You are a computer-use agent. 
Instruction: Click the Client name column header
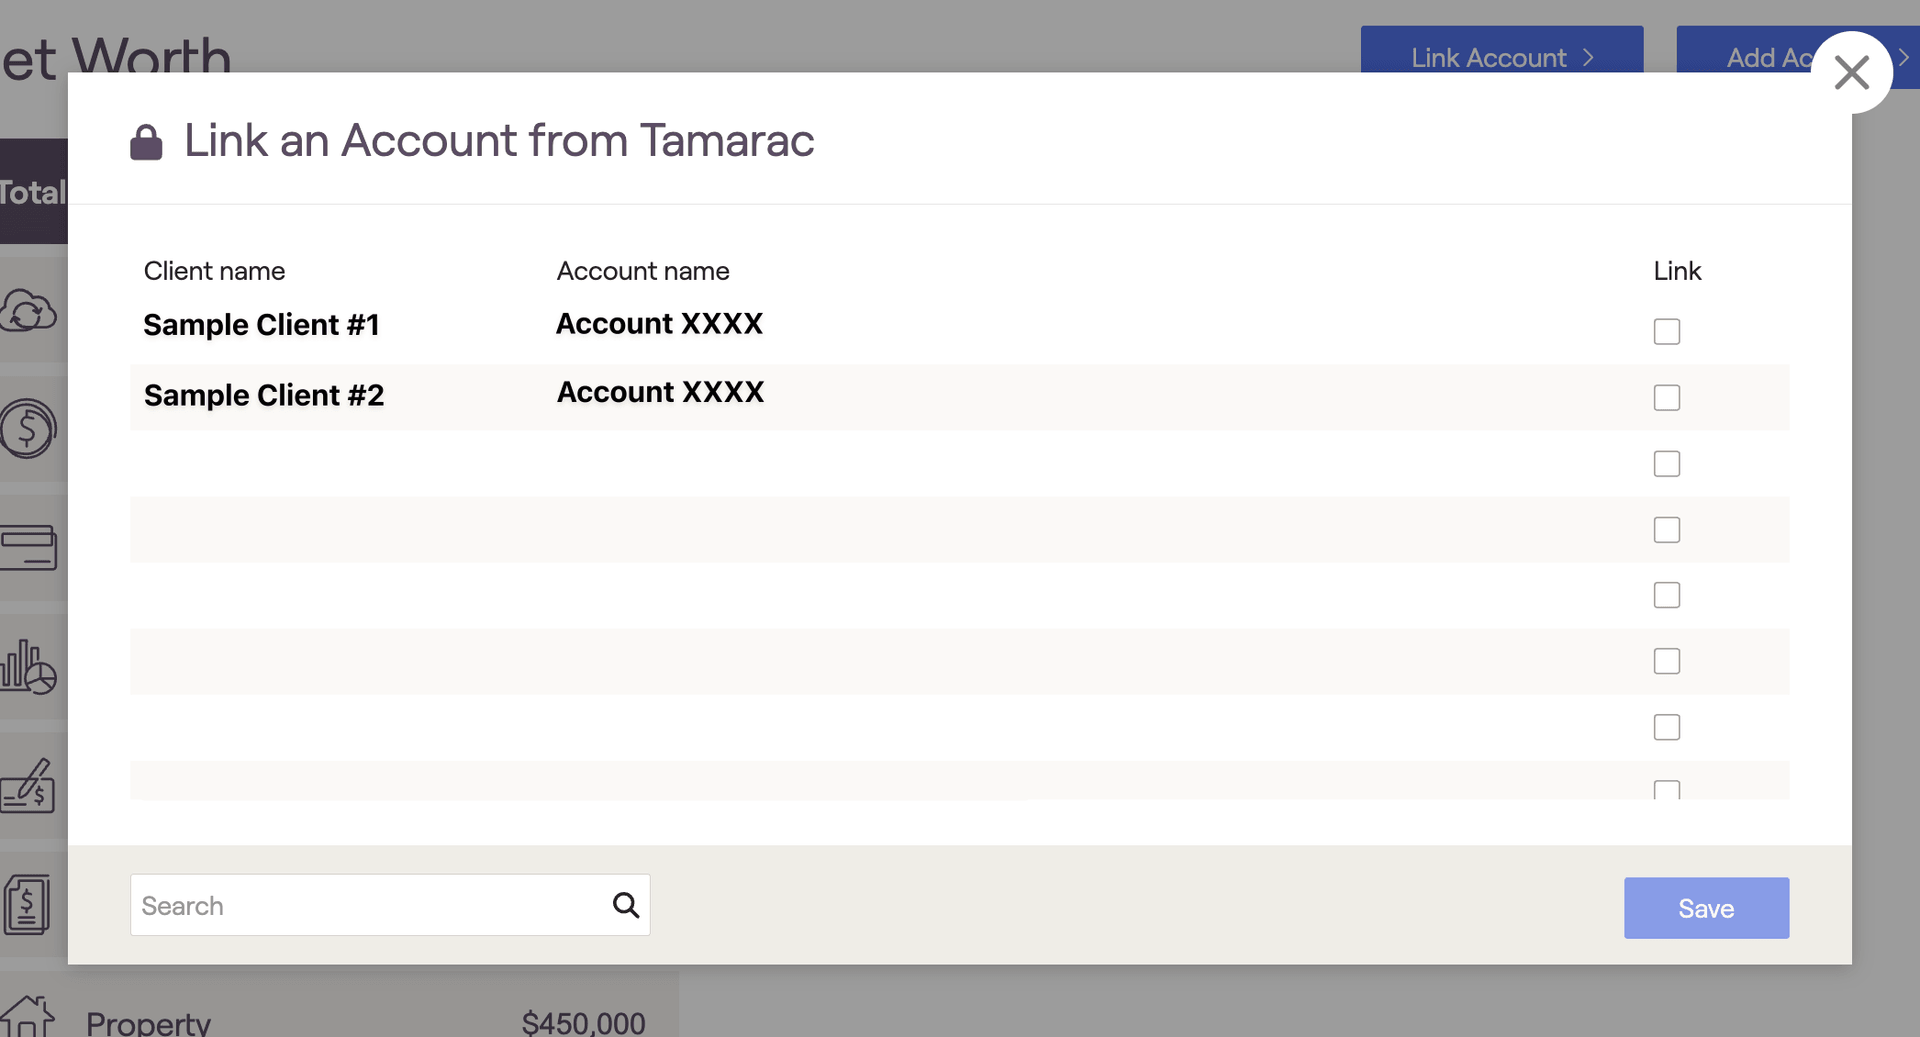click(214, 271)
